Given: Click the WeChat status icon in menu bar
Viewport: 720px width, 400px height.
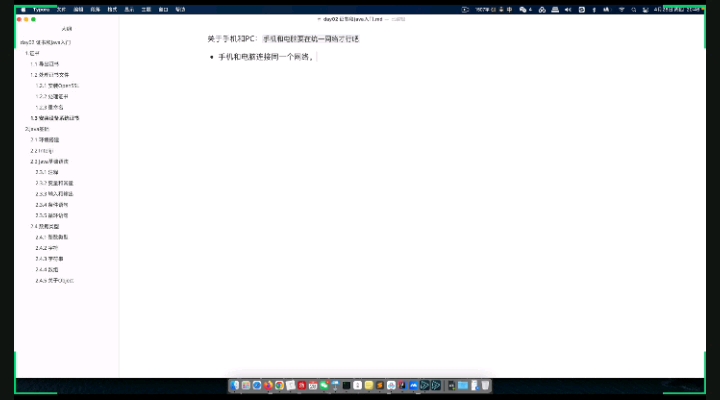Looking at the screenshot, I should (x=523, y=10).
